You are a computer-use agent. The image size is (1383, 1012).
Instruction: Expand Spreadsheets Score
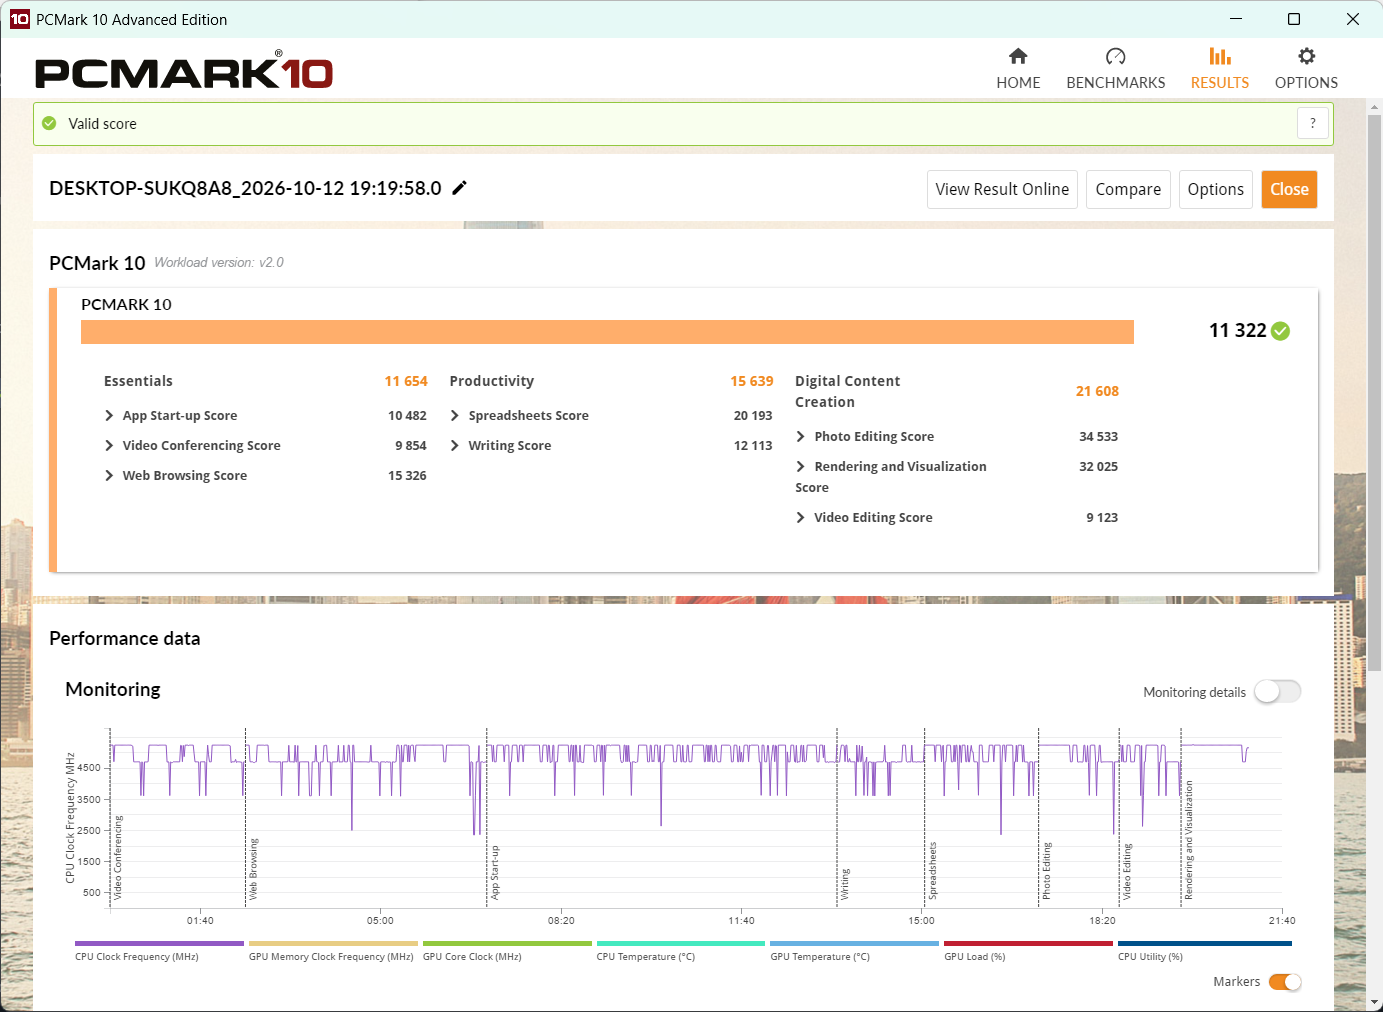455,416
